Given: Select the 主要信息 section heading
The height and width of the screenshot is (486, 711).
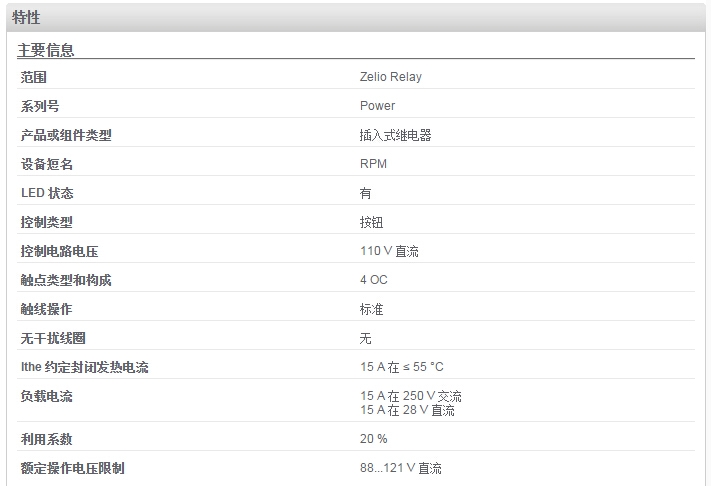Looking at the screenshot, I should click(x=46, y=50).
